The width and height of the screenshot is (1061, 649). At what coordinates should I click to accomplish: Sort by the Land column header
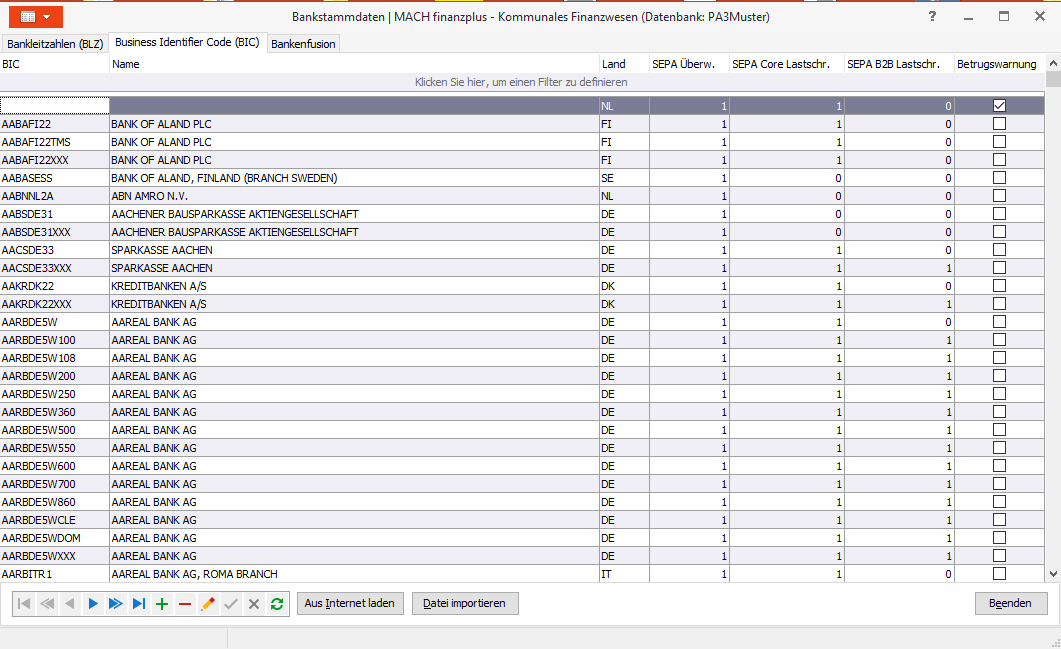coord(625,64)
